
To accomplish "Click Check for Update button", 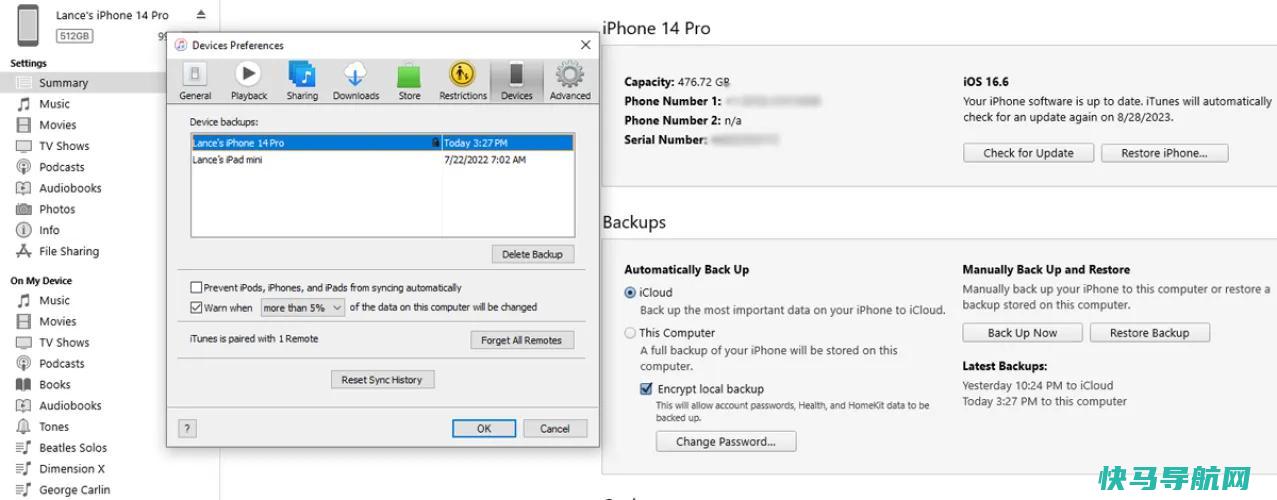I will click(1028, 153).
